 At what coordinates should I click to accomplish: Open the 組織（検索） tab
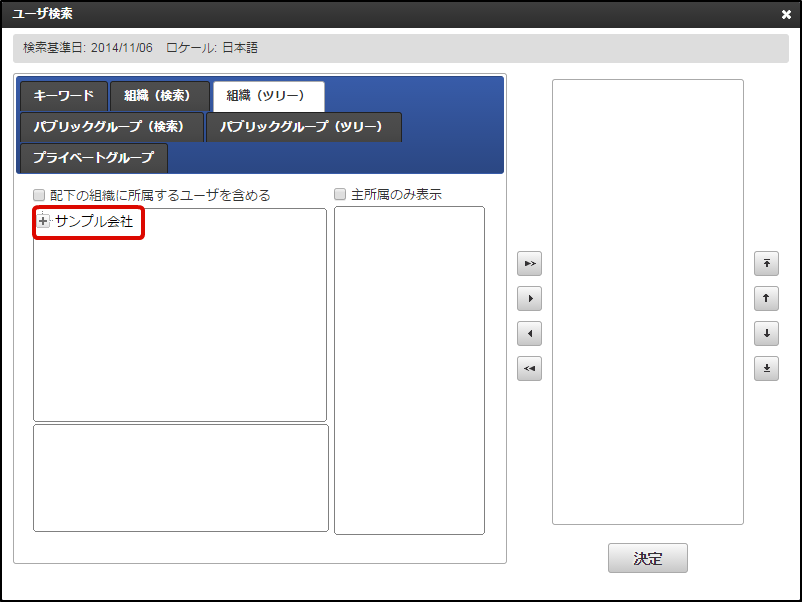[x=160, y=96]
